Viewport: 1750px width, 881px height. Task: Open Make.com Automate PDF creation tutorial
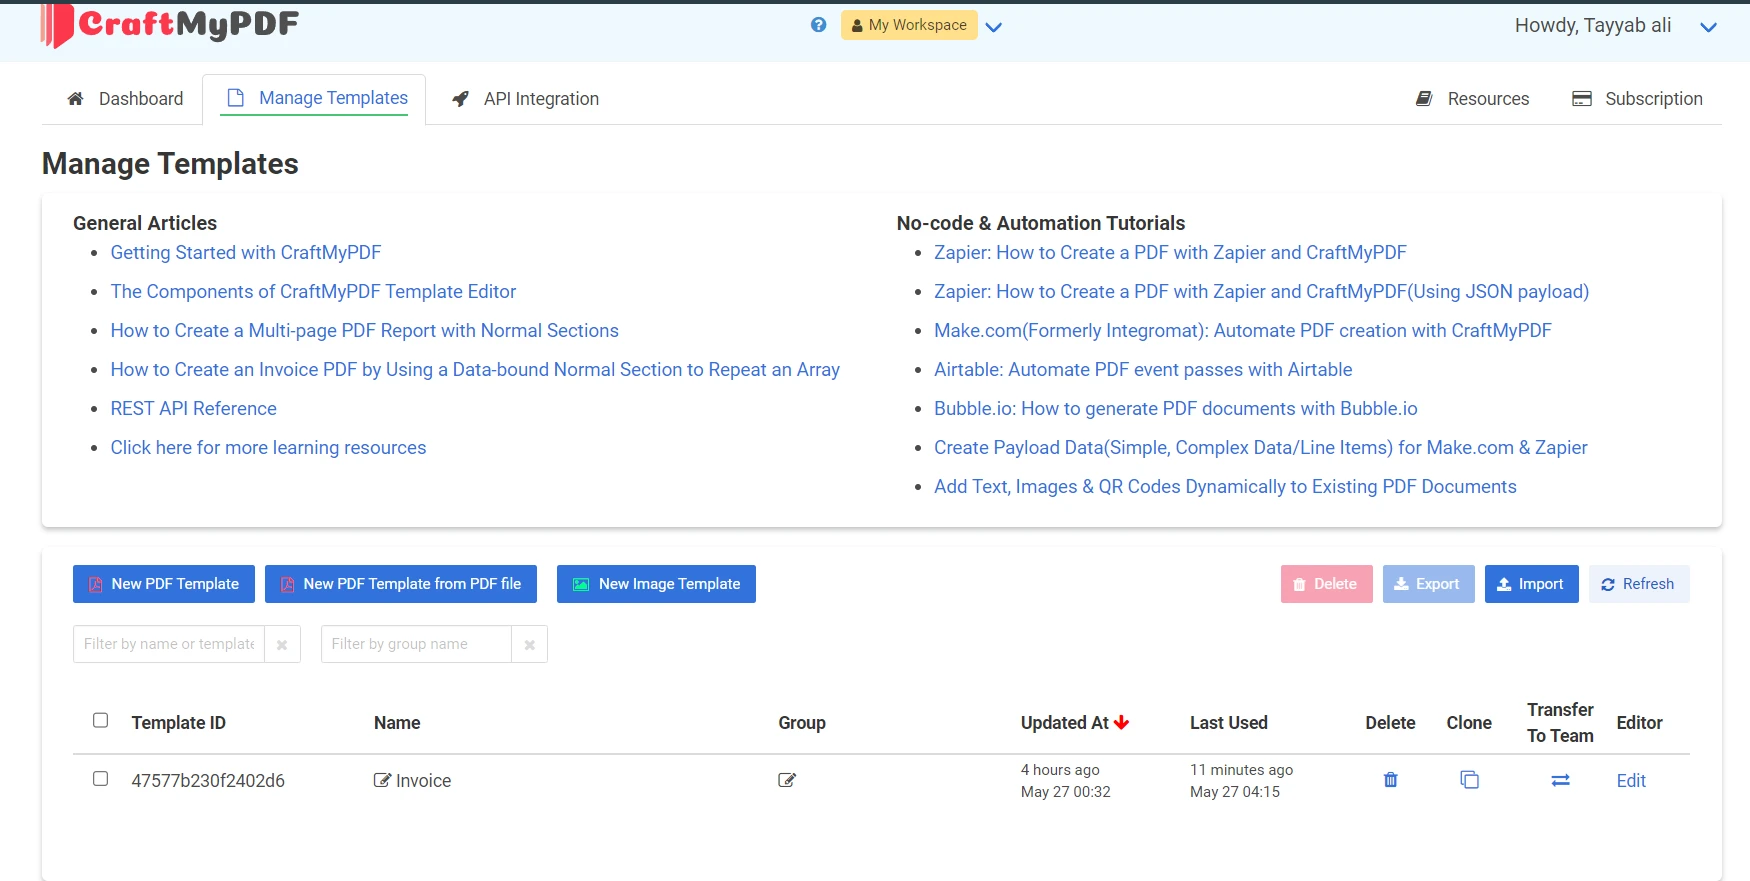1243,331
